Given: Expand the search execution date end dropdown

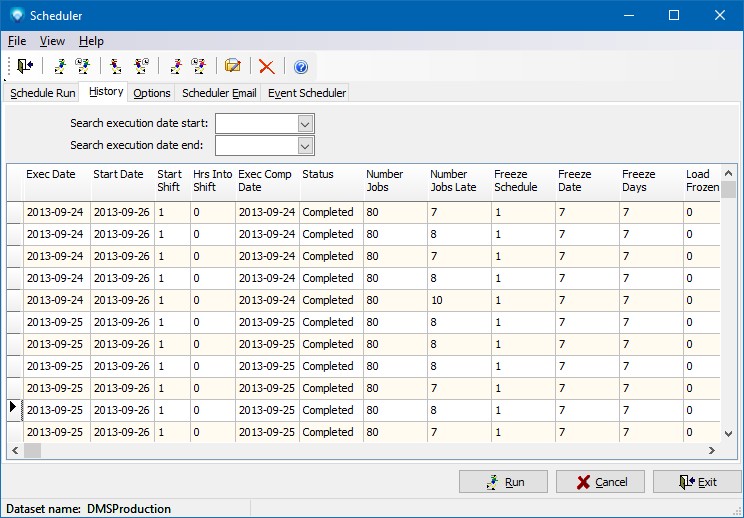Looking at the screenshot, I should (x=306, y=146).
